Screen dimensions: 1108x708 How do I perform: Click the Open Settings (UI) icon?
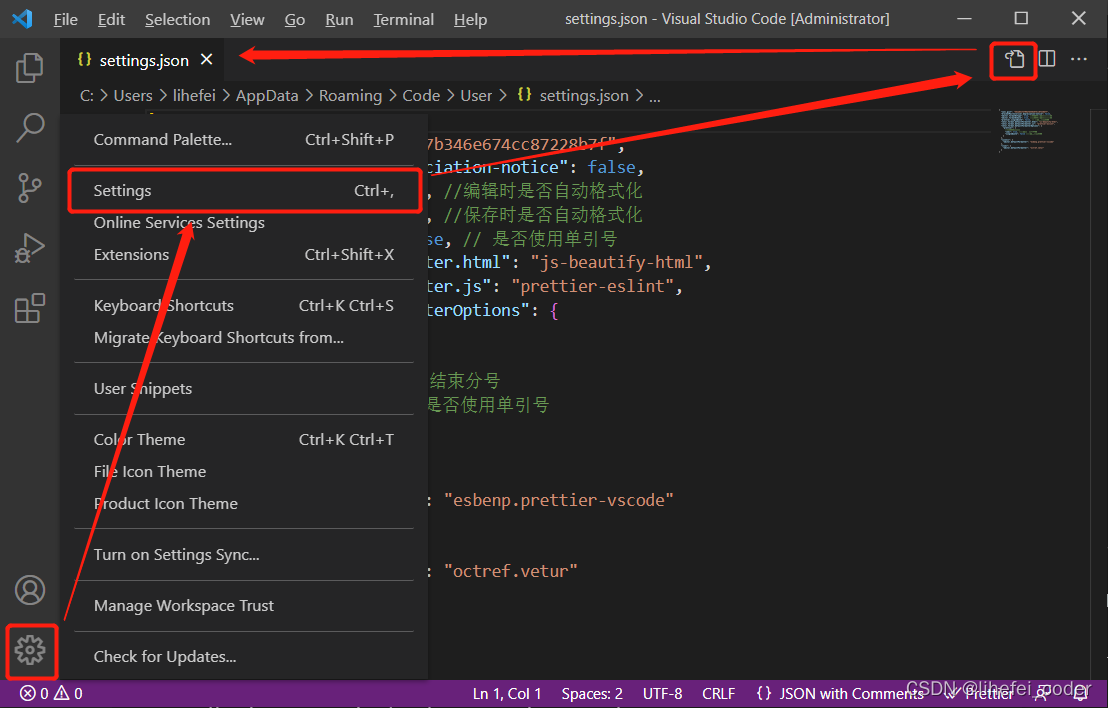click(1014, 59)
